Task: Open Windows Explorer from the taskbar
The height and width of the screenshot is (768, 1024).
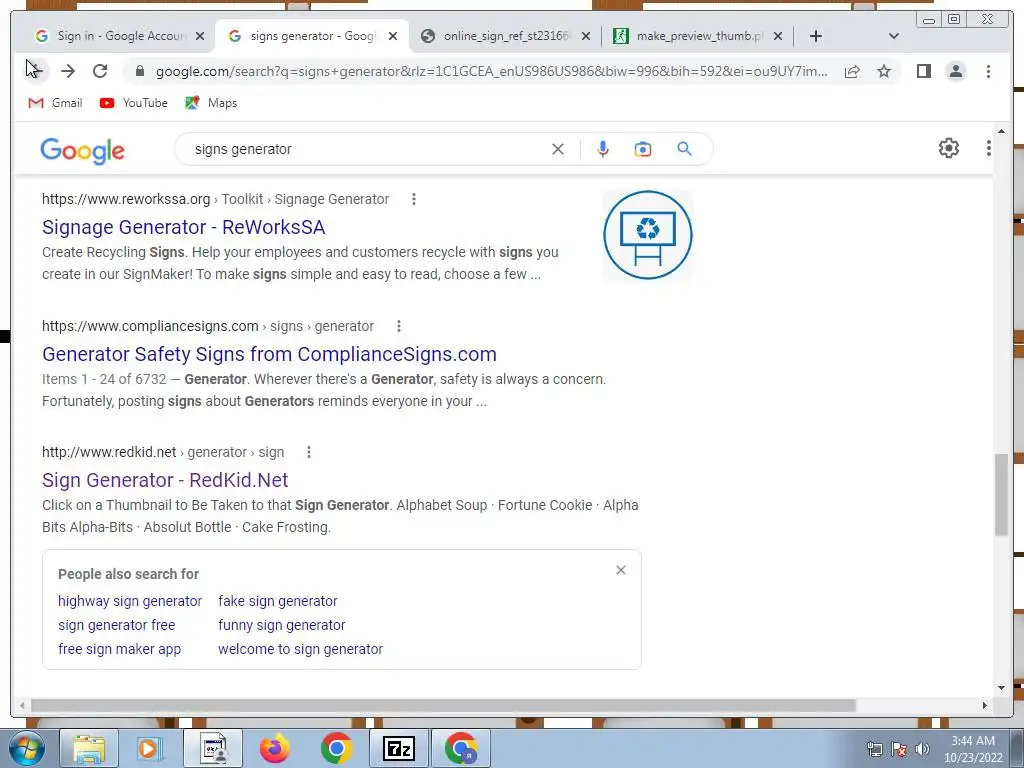Action: [89, 748]
